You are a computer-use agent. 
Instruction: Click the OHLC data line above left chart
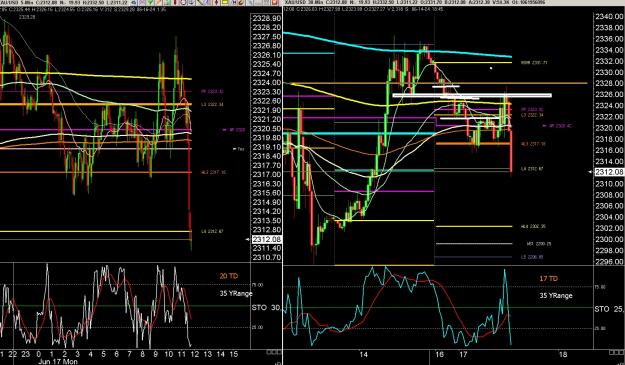(x=83, y=10)
